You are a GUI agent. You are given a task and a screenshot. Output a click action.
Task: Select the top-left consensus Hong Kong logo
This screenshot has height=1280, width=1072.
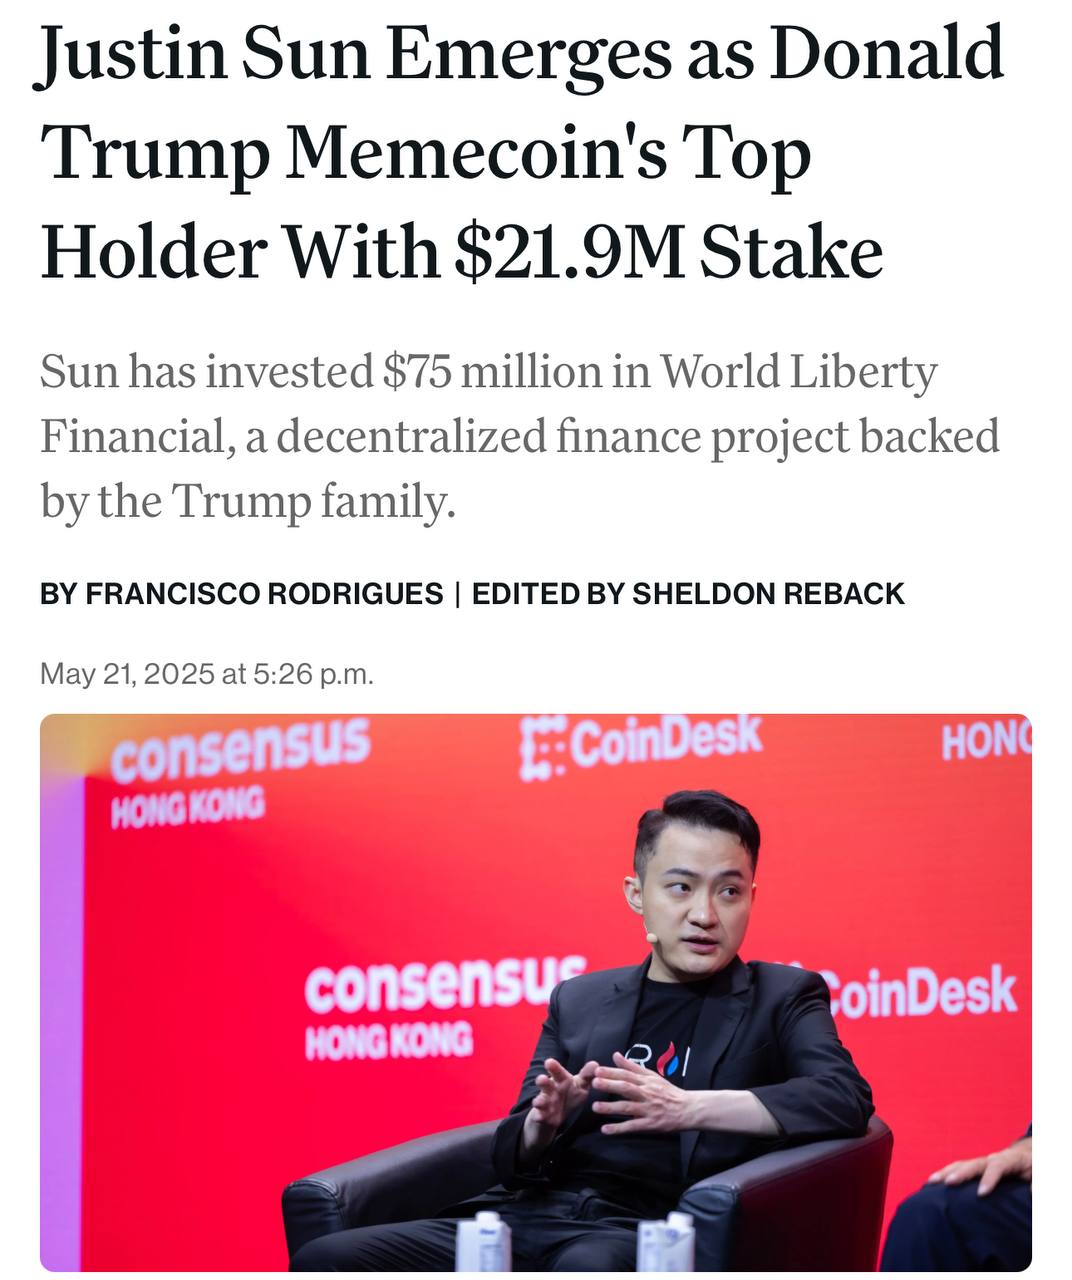(239, 773)
